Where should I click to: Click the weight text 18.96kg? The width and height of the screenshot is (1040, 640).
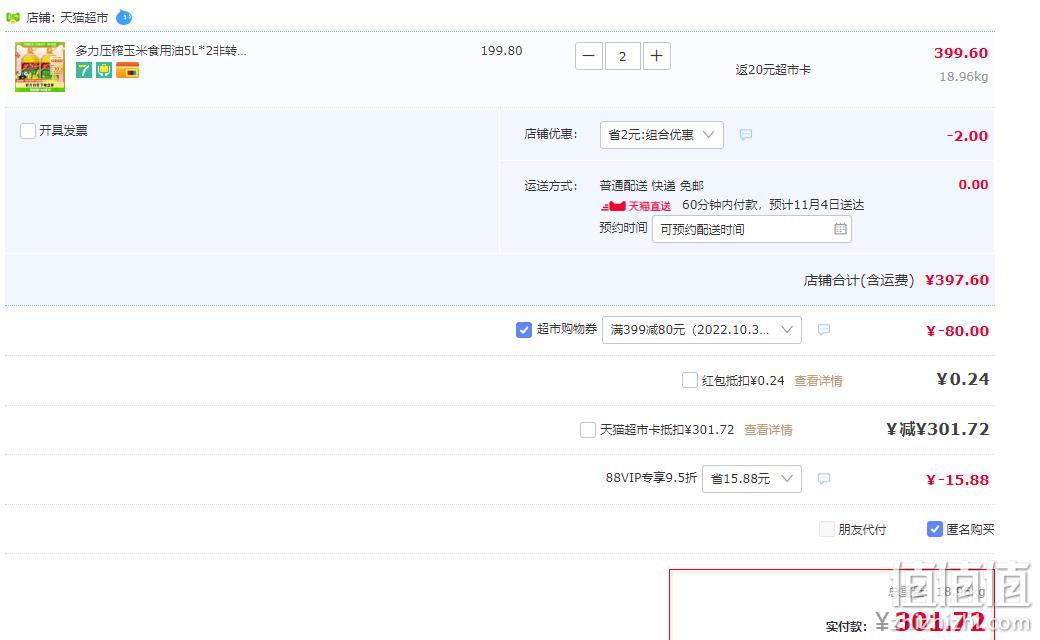tap(963, 76)
